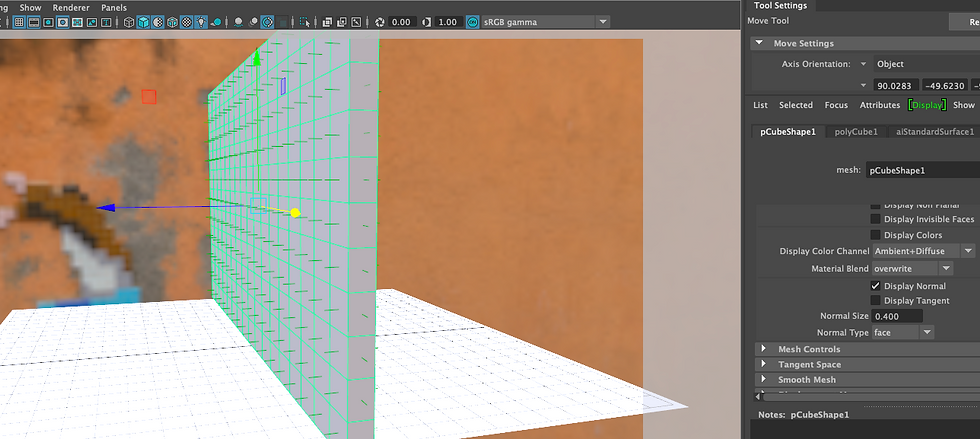Open the Panels menu
980x439 pixels.
pyautogui.click(x=114, y=8)
